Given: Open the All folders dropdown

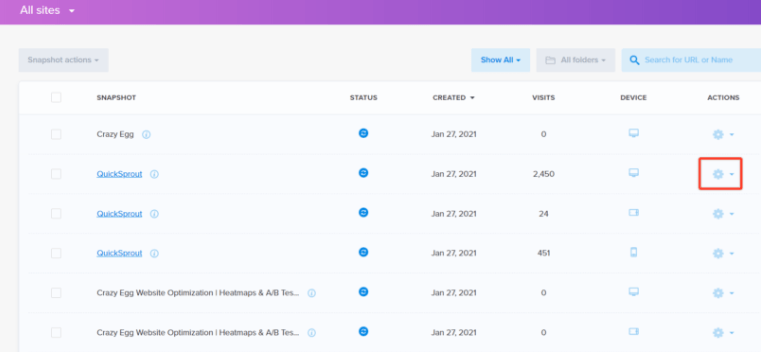Looking at the screenshot, I should pyautogui.click(x=576, y=60).
